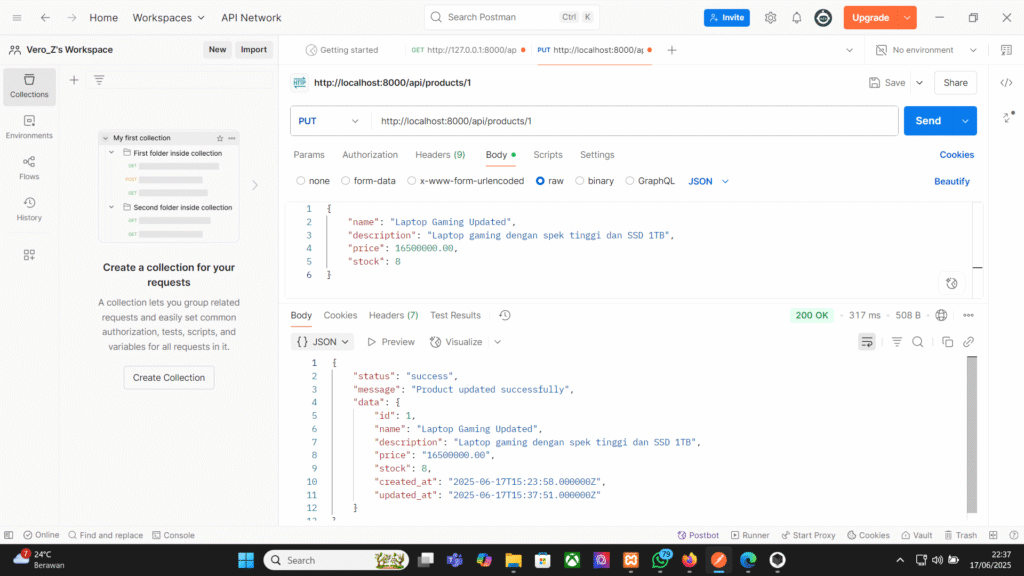This screenshot has height=576, width=1024.
Task: Open the Flows sidebar panel
Action: tap(29, 166)
